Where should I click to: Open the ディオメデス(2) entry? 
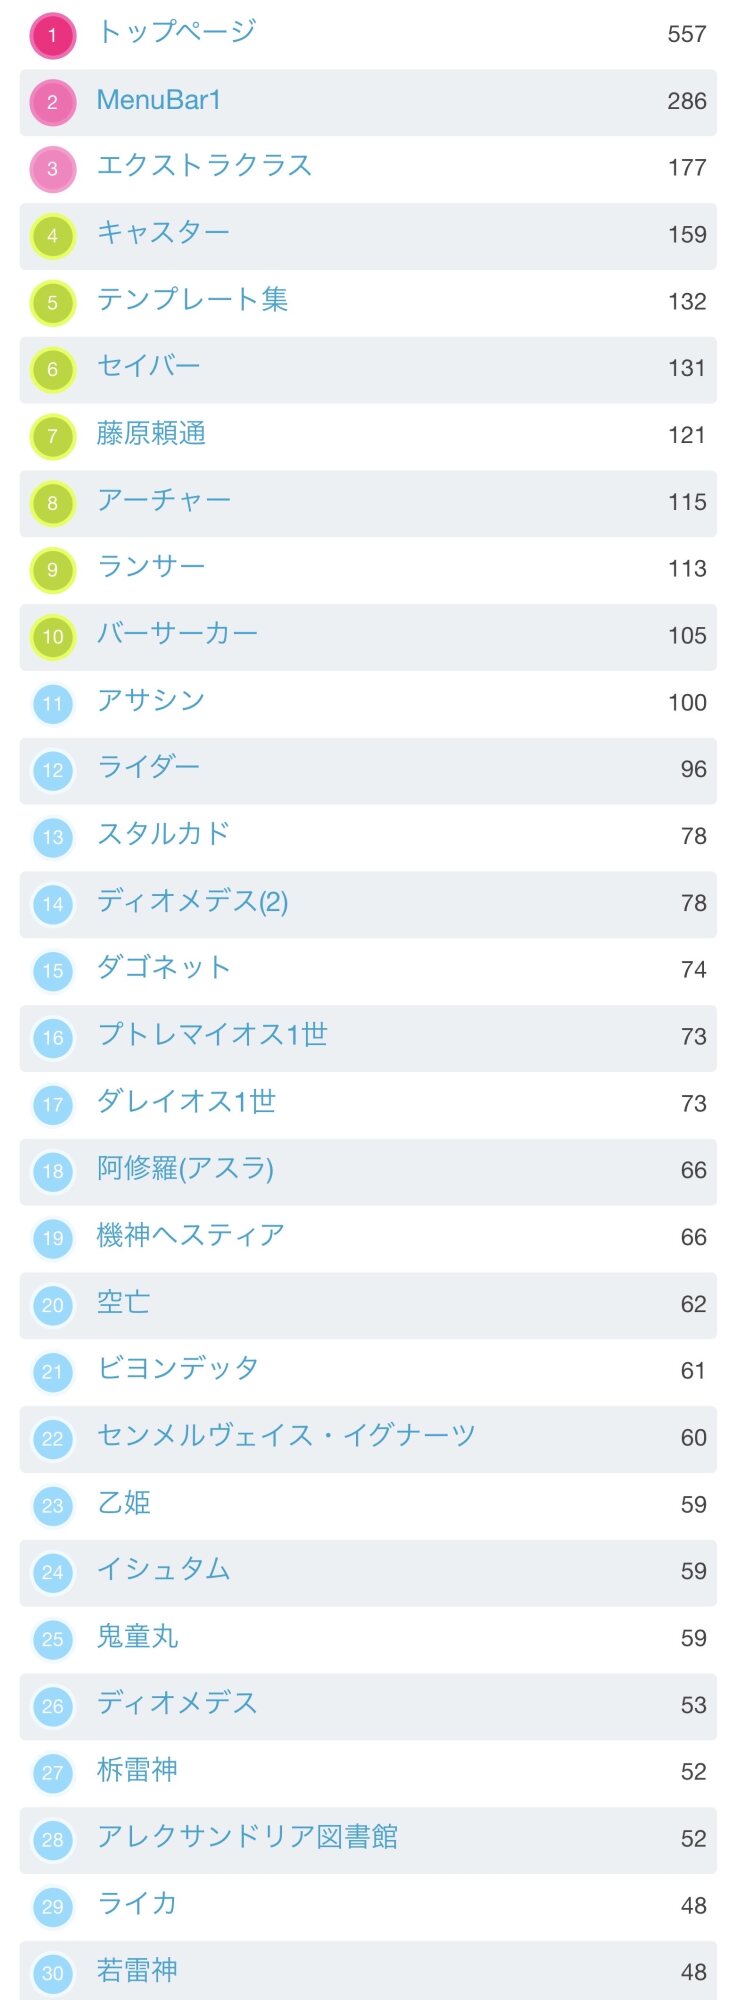(192, 901)
